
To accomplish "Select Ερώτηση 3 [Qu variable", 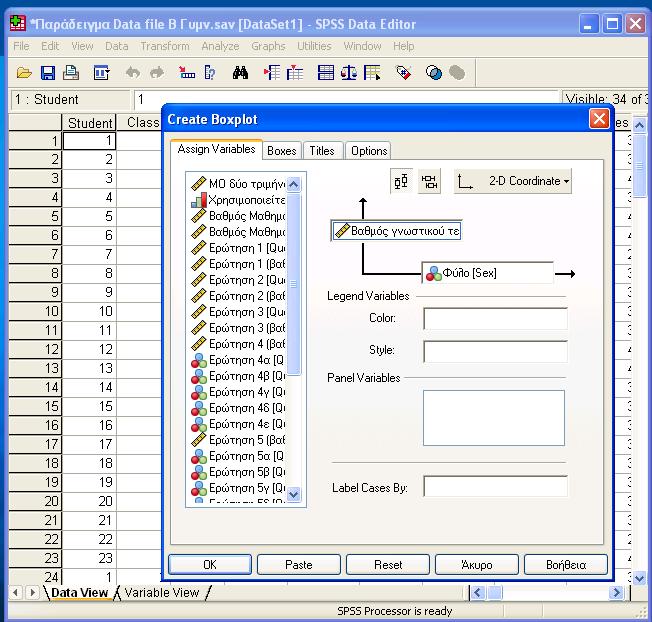I will (238, 311).
